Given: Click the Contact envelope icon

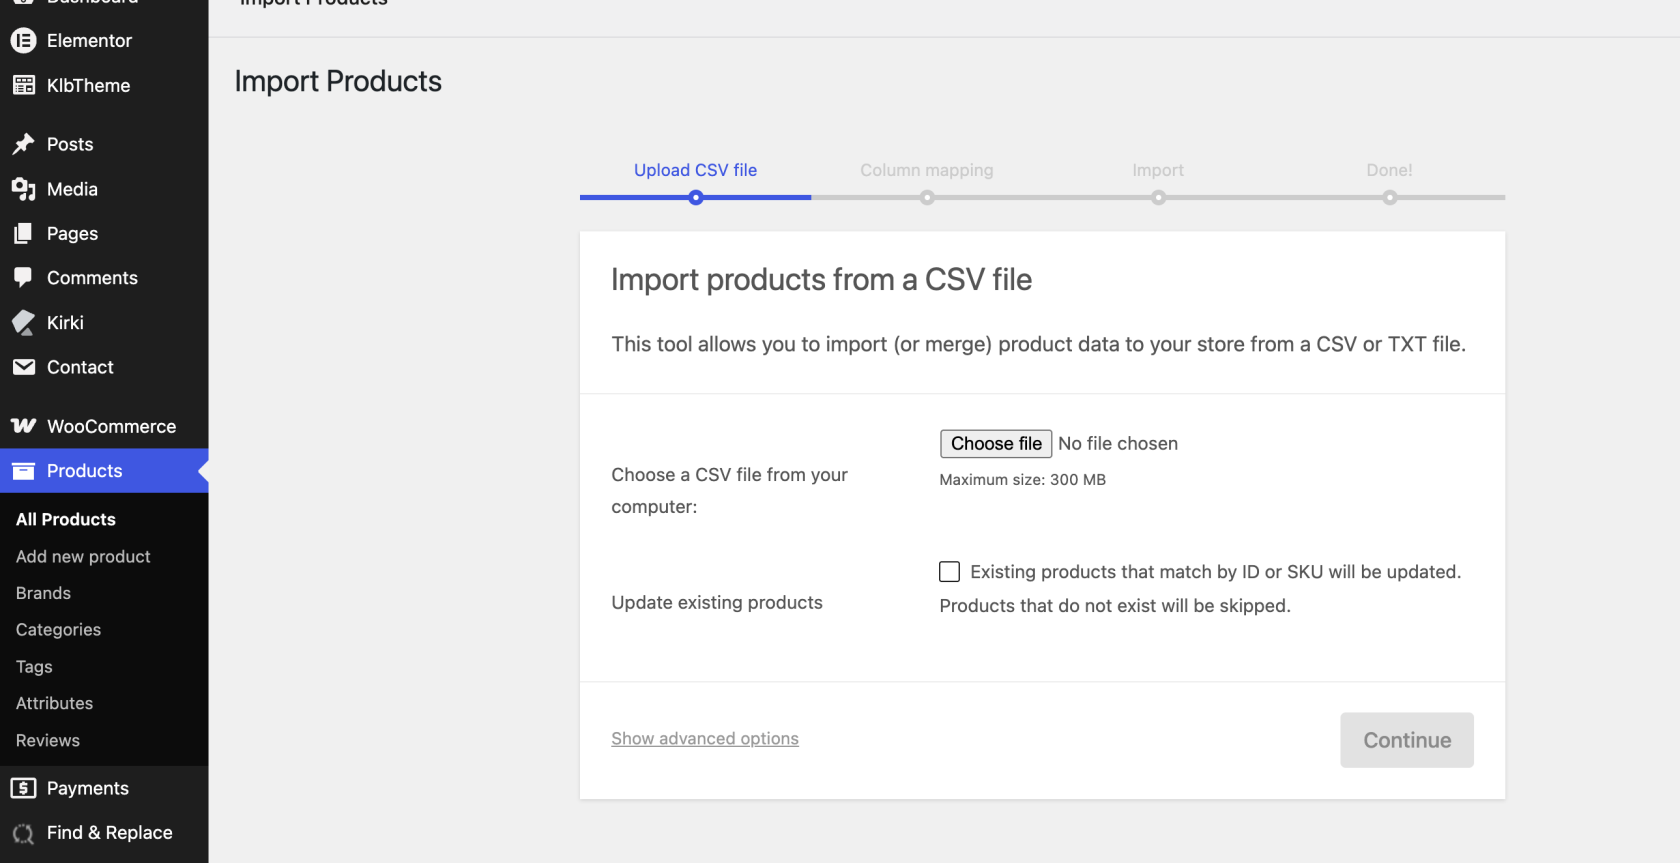Looking at the screenshot, I should [x=23, y=367].
